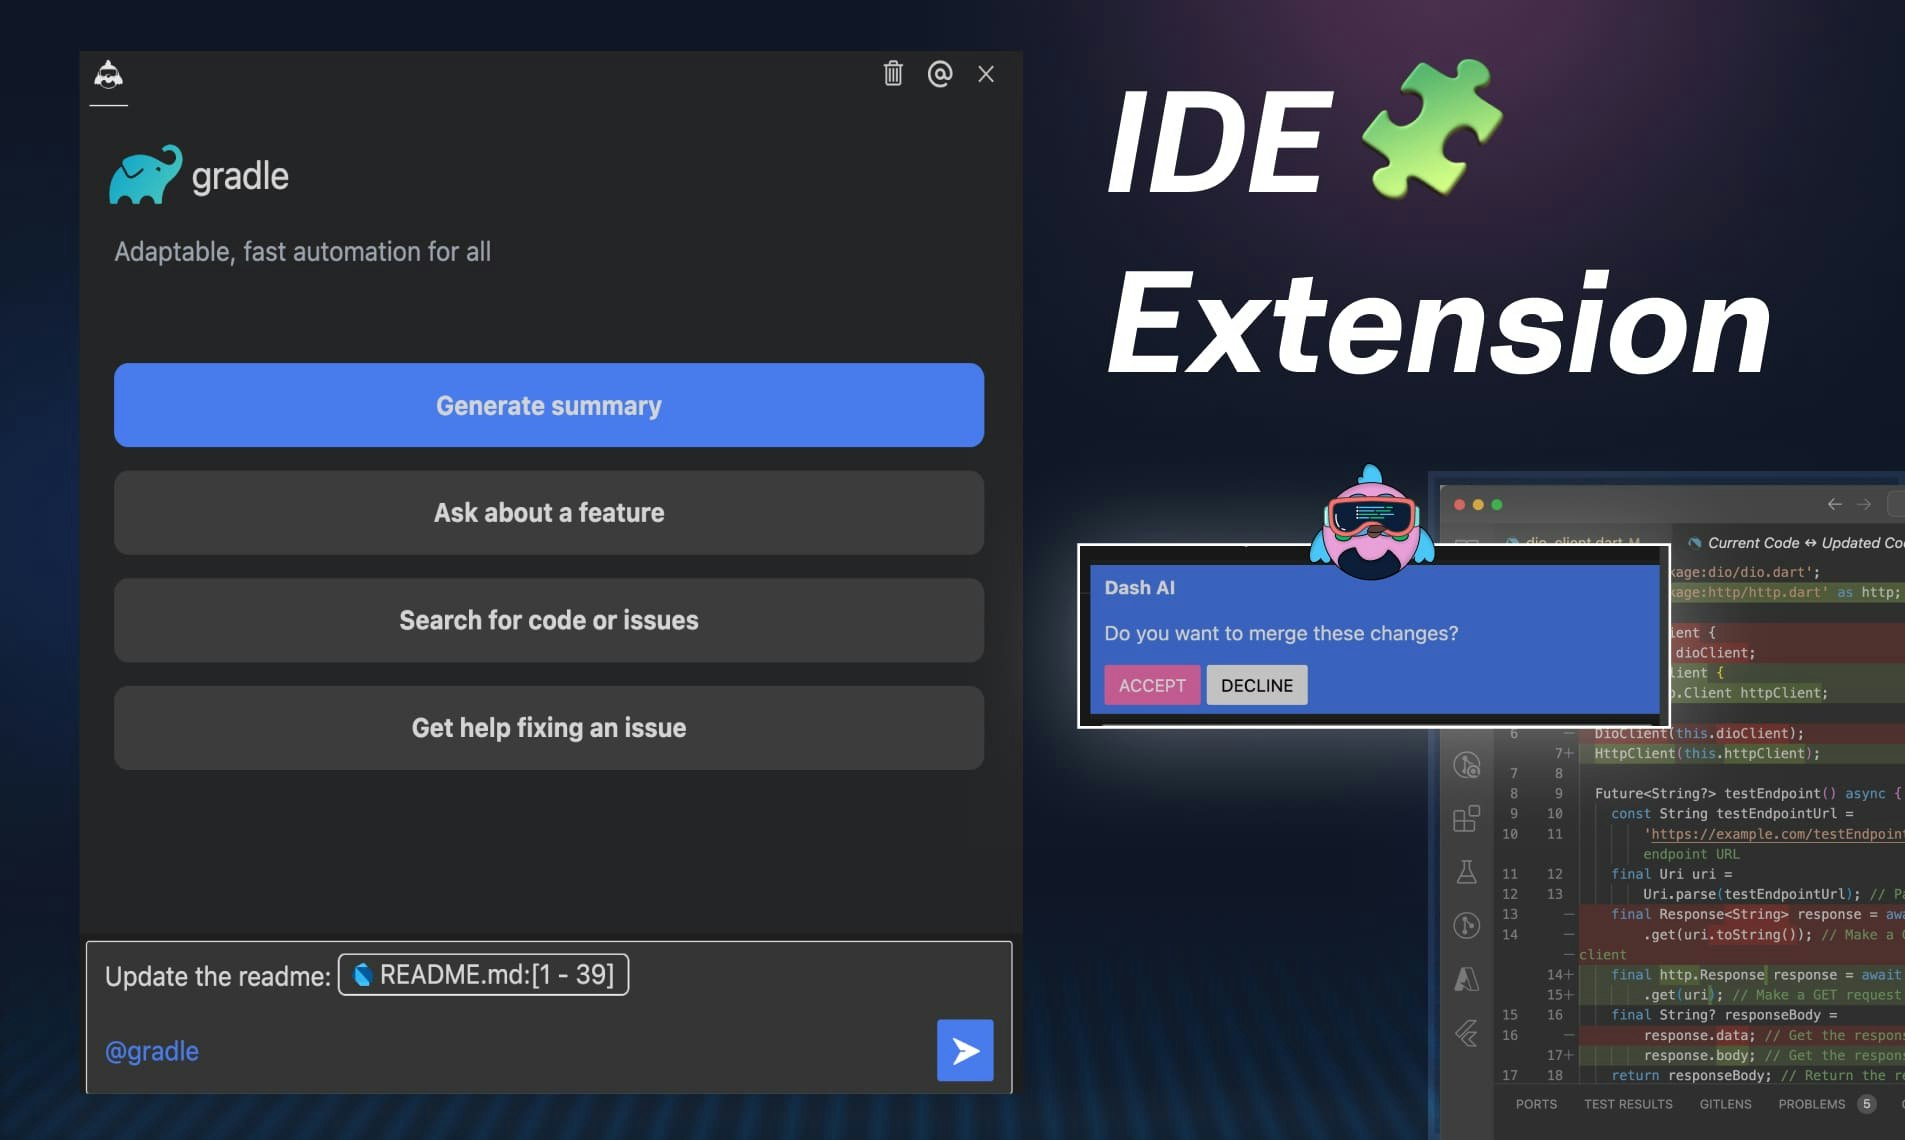Click the Dash AI mascot avatar
Viewport: 1905px width, 1140px height.
click(1372, 523)
